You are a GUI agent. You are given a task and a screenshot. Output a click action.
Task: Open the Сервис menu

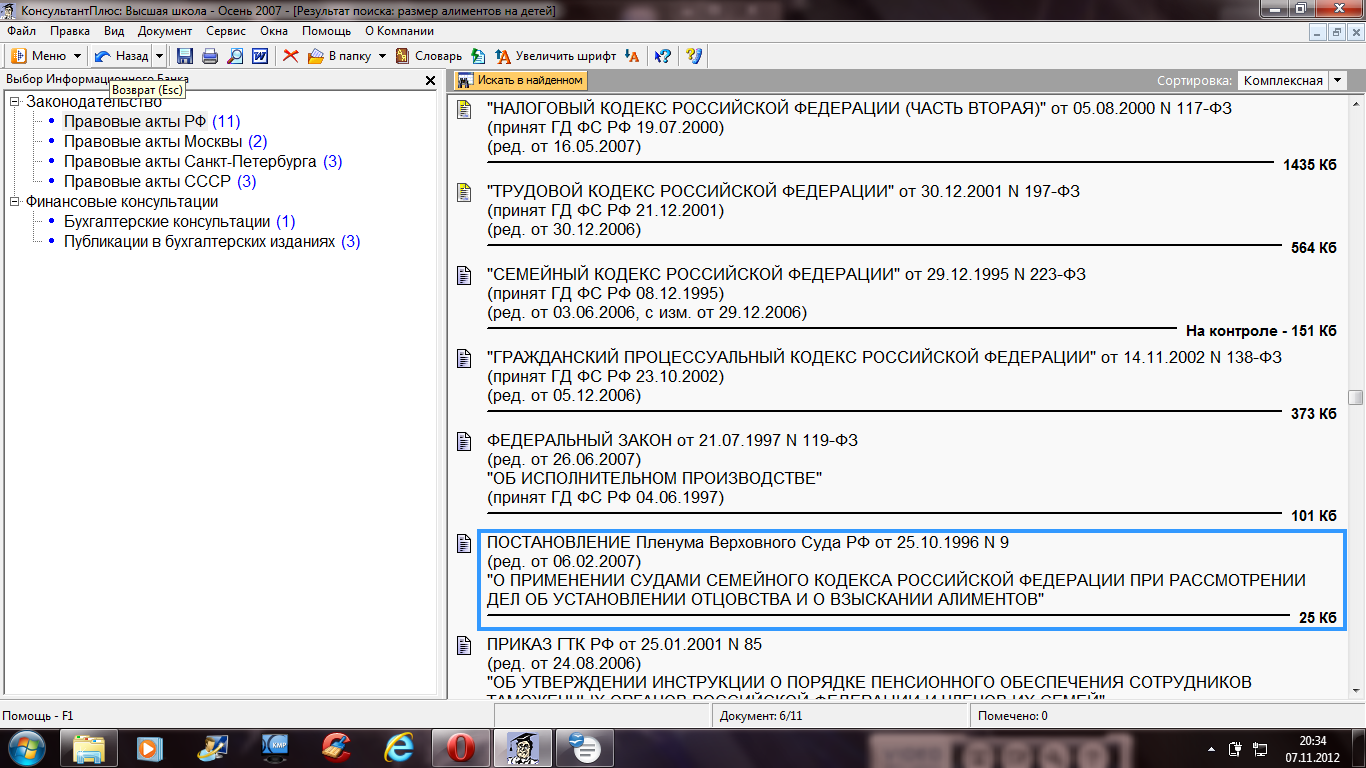[226, 31]
